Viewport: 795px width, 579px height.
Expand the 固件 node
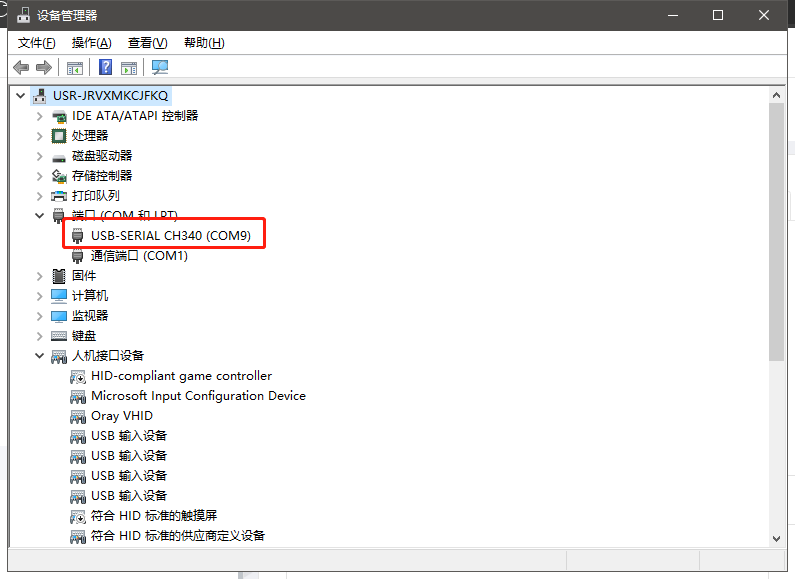click(40, 276)
